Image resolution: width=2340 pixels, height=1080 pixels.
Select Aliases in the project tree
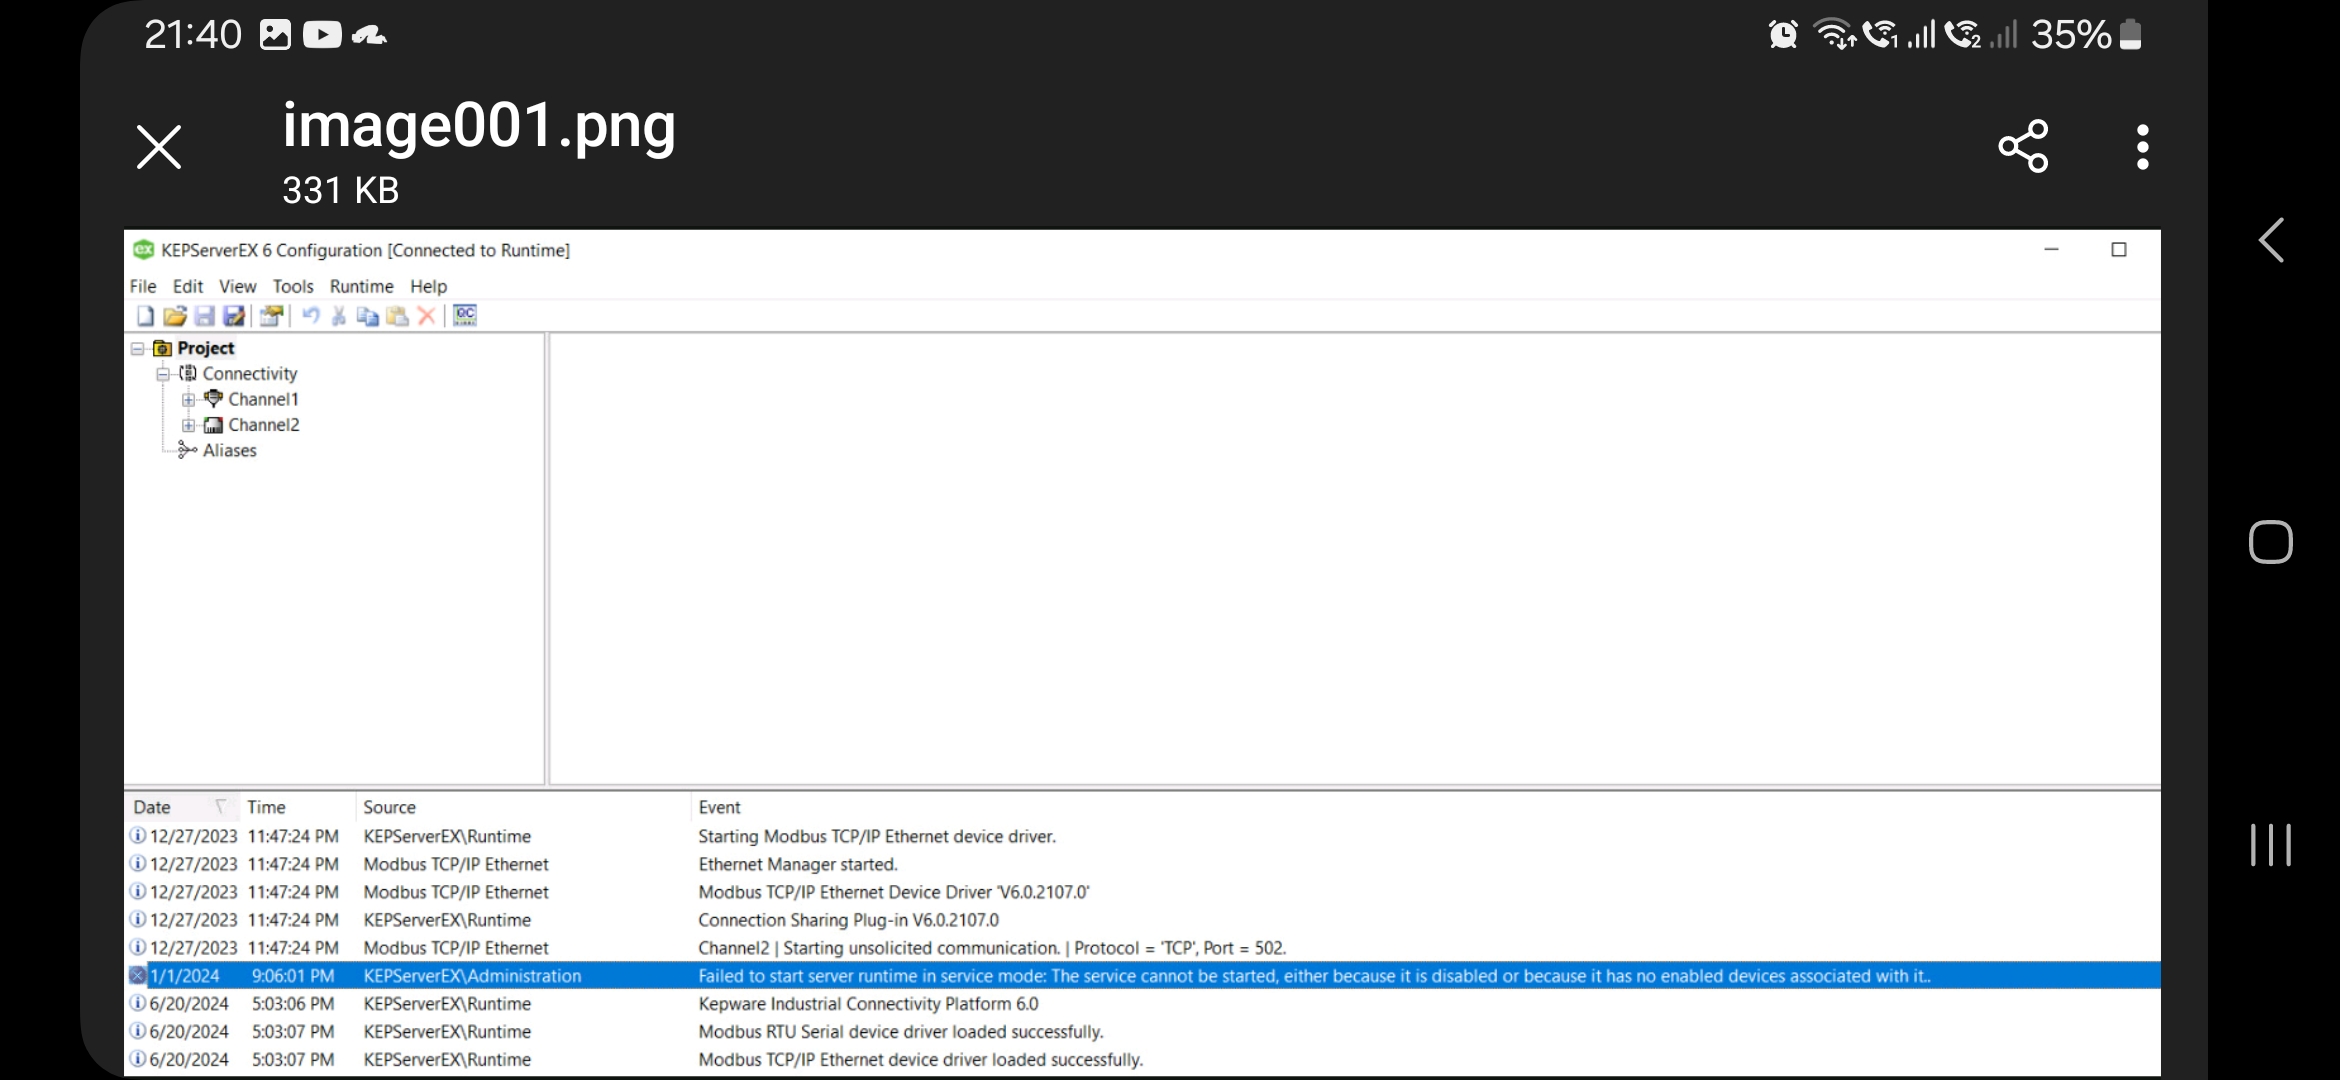pos(231,450)
